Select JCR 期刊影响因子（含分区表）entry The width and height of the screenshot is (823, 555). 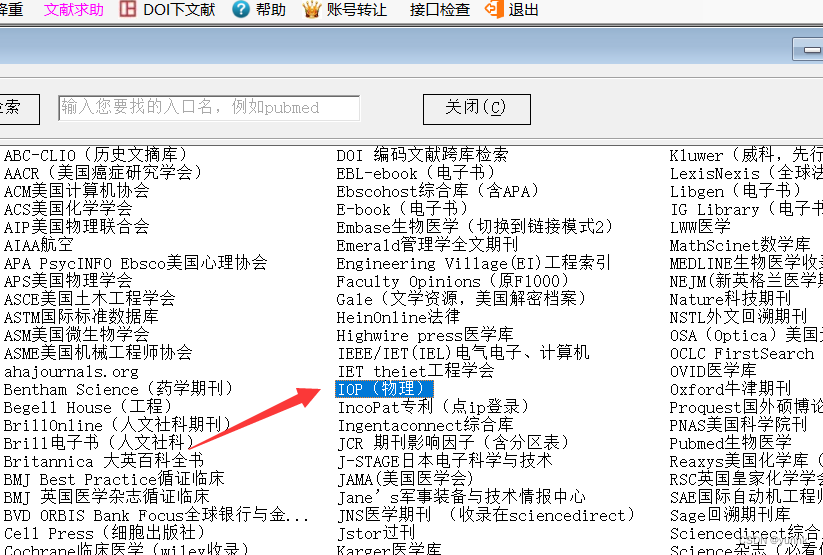coord(453,443)
